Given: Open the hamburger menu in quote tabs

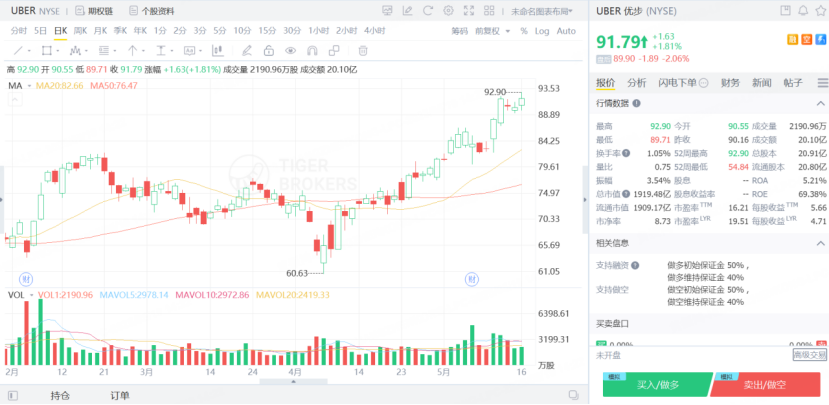Looking at the screenshot, I should [823, 82].
